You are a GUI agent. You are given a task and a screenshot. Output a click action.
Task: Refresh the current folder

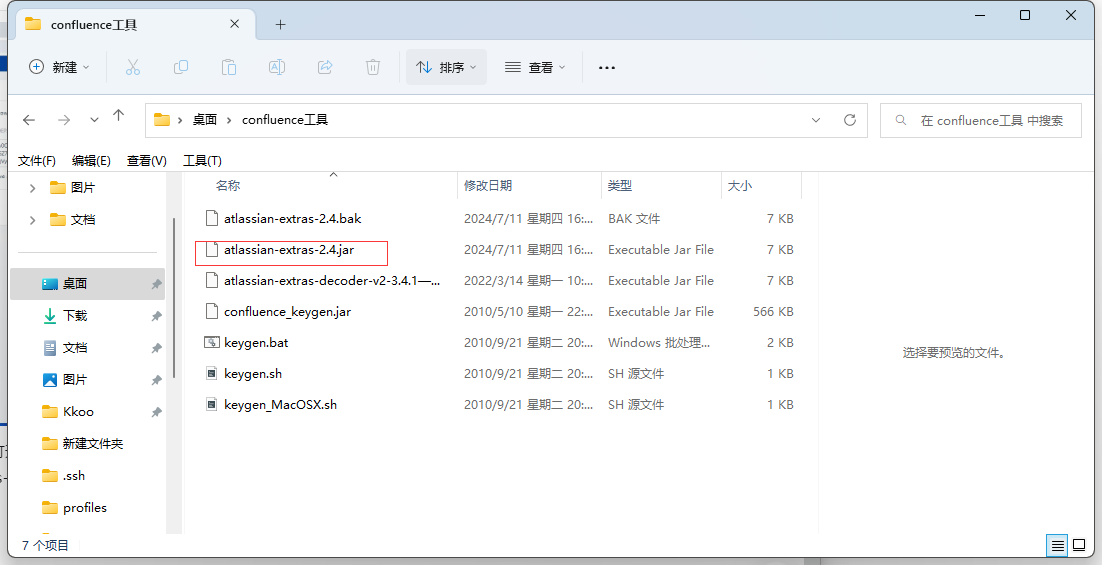point(850,120)
